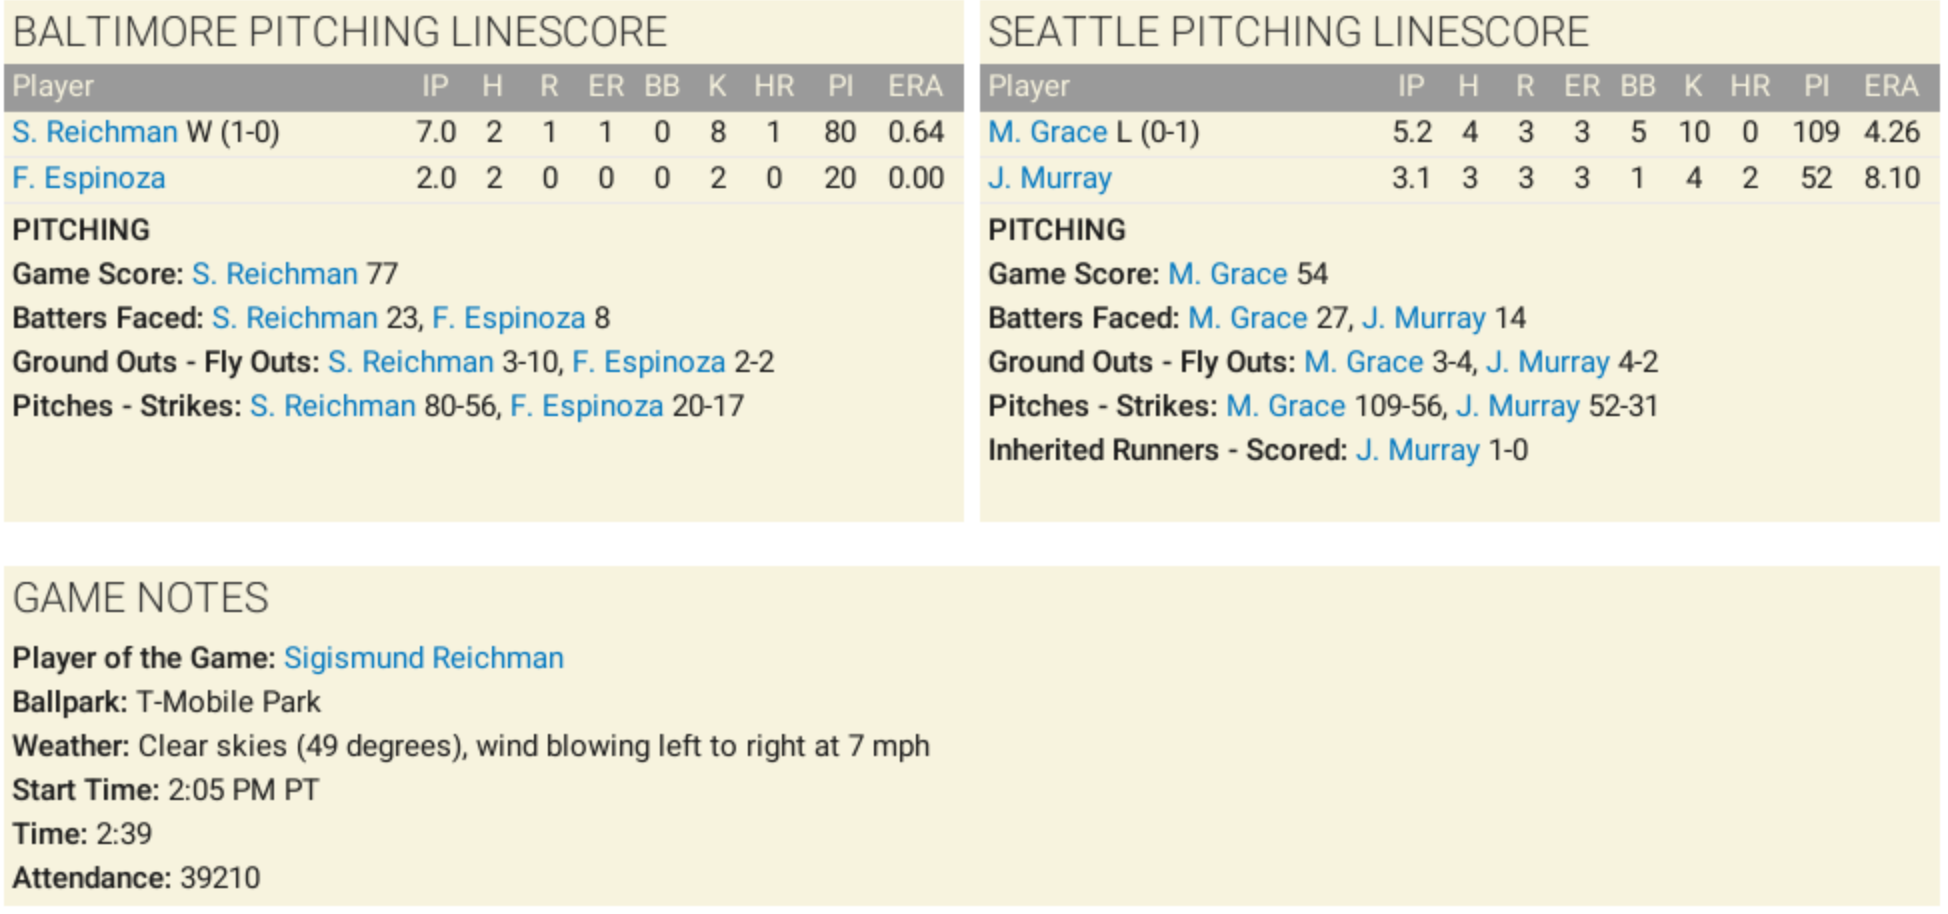Image resolution: width=1948 pixels, height=914 pixels.
Task: Open S. Reichman link in Batters Faced line
Action: tap(294, 318)
